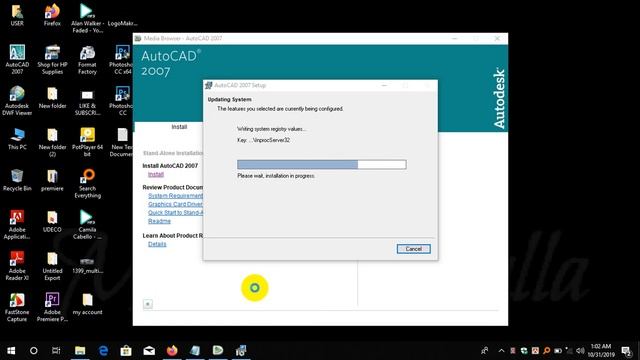
Task: Open the Camila Cabello media file
Action: [87, 224]
